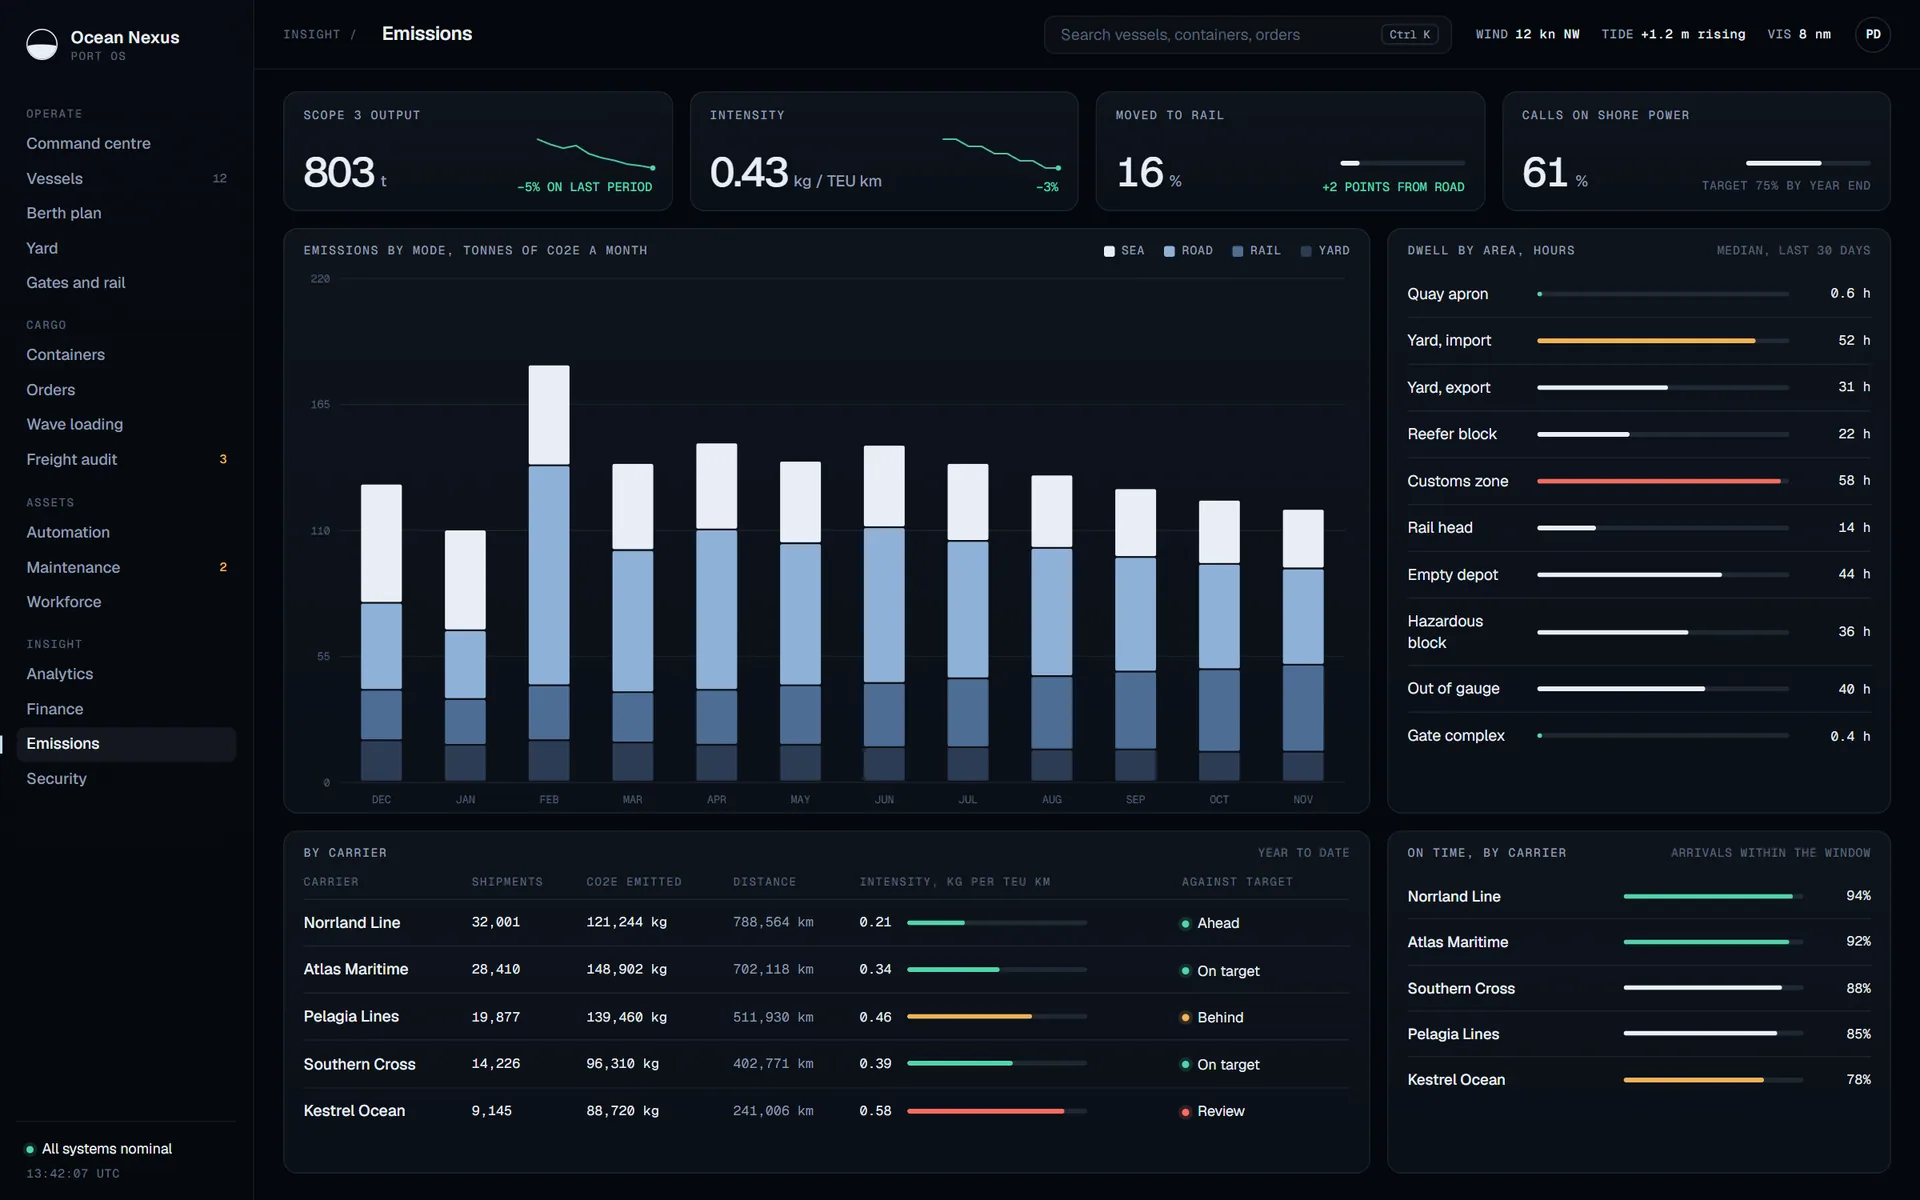1920x1200 pixels.
Task: Open the Intensity 0.43 card
Action: click(x=884, y=151)
